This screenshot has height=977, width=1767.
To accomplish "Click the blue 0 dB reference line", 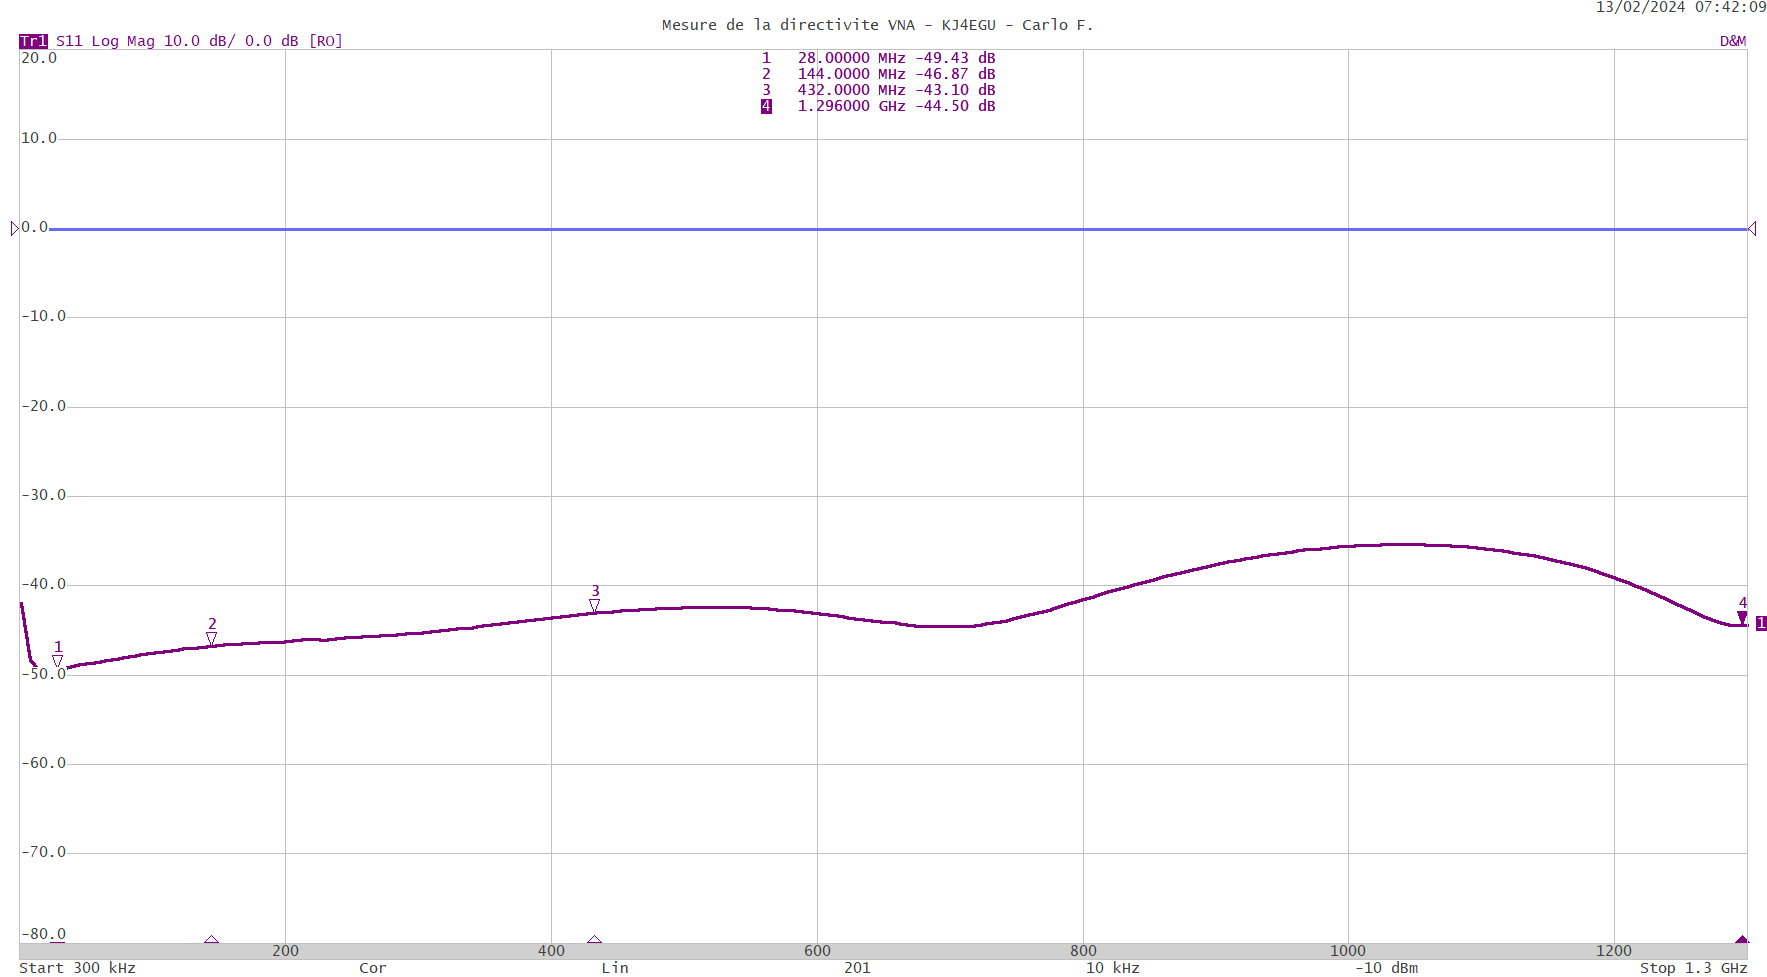I will pyautogui.click(x=898, y=229).
